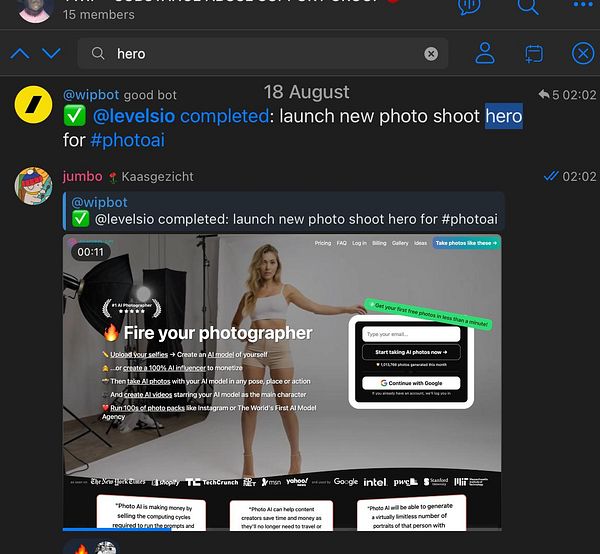The width and height of the screenshot is (600, 554).
Task: Click the yahoo! logo in the press strip
Action: 297,482
